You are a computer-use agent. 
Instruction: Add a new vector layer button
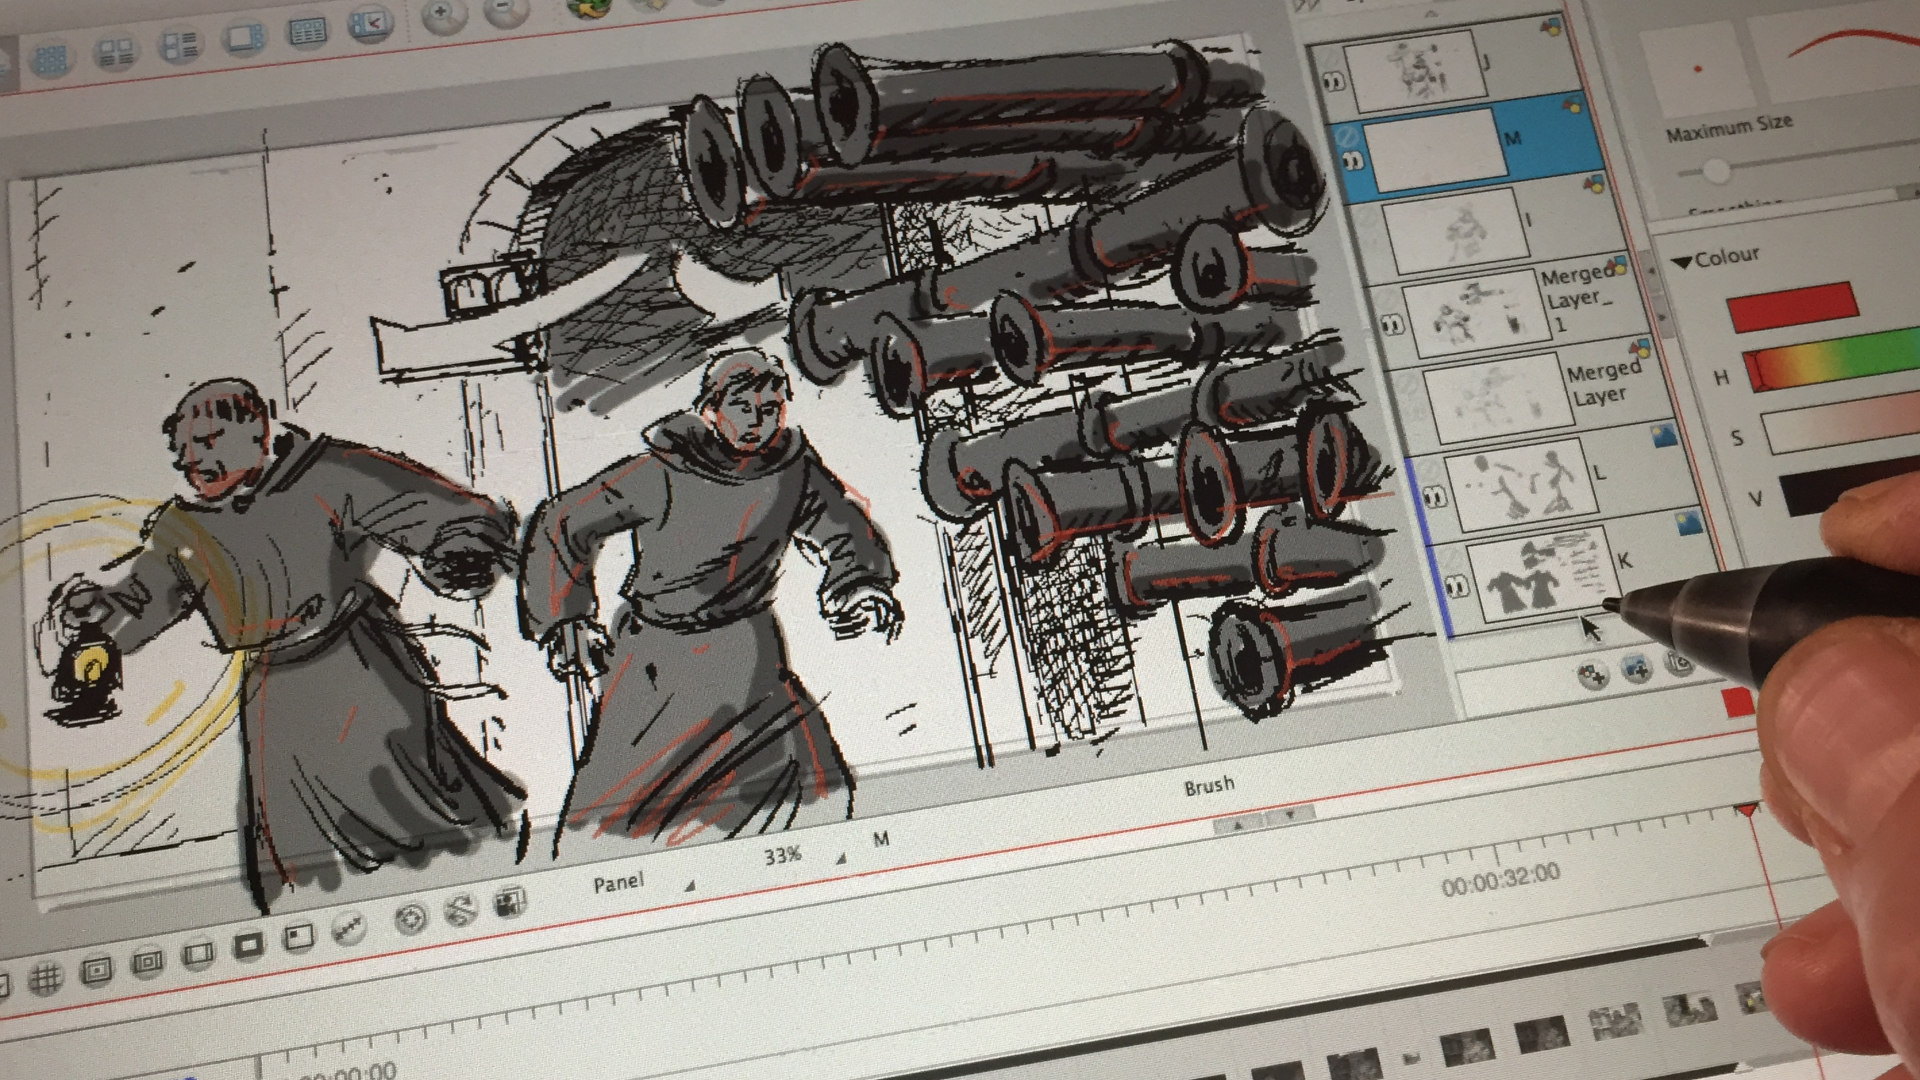pyautogui.click(x=1593, y=675)
